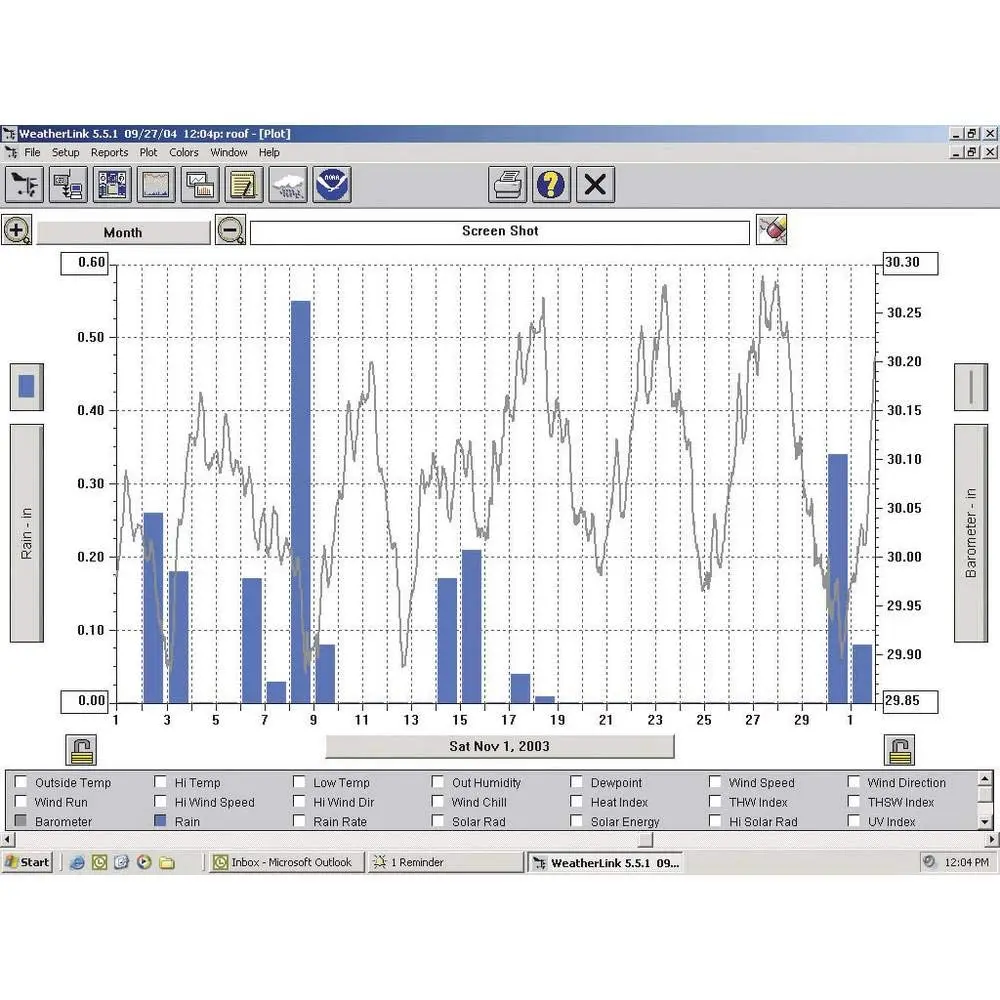Click the eraser icon beside Screen Shot
The width and height of the screenshot is (1000, 1000).
[x=772, y=230]
